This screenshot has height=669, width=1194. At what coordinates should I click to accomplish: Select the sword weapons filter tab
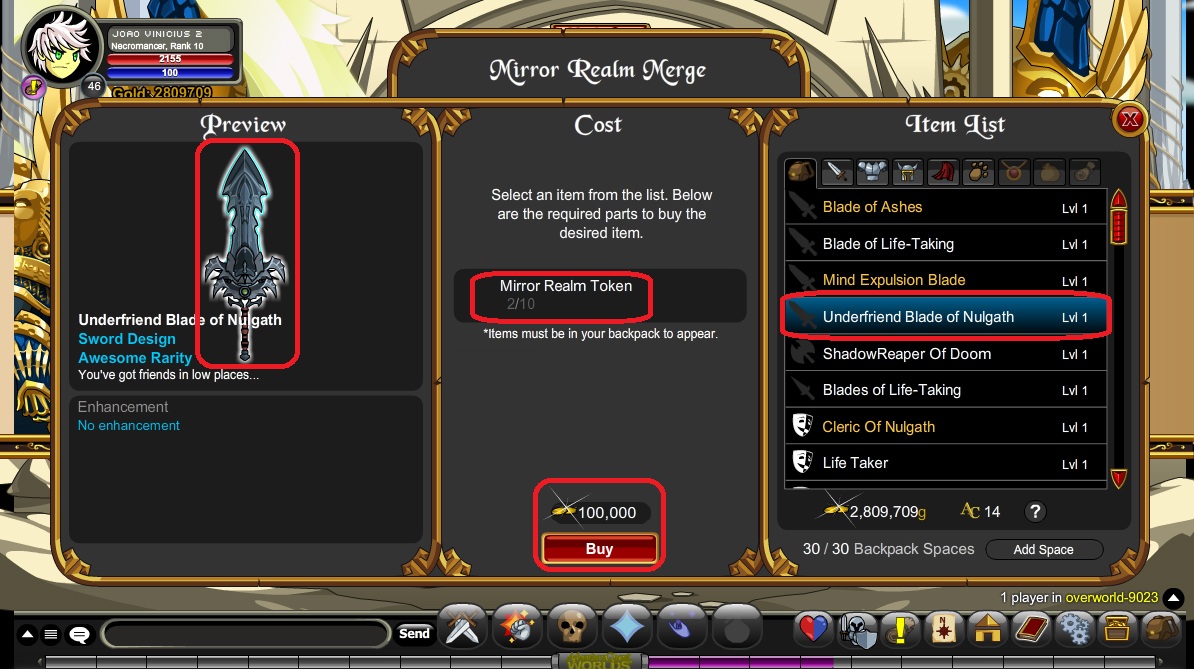[x=837, y=173]
